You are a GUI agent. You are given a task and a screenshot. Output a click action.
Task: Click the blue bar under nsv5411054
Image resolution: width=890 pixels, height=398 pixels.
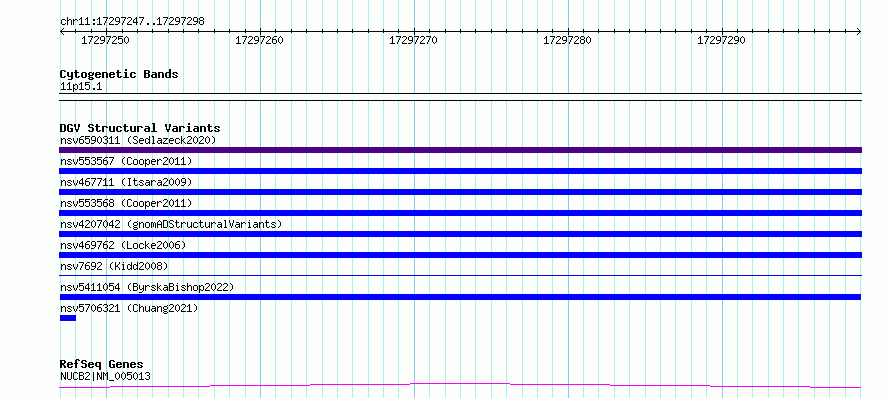[460, 297]
